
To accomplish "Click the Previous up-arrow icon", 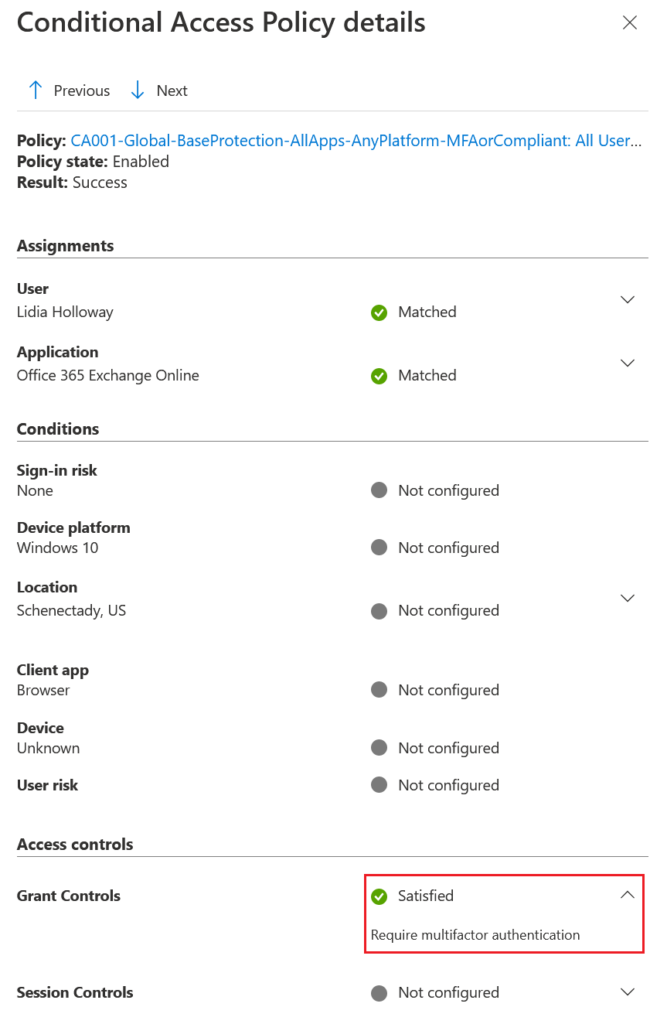I will click(36, 90).
